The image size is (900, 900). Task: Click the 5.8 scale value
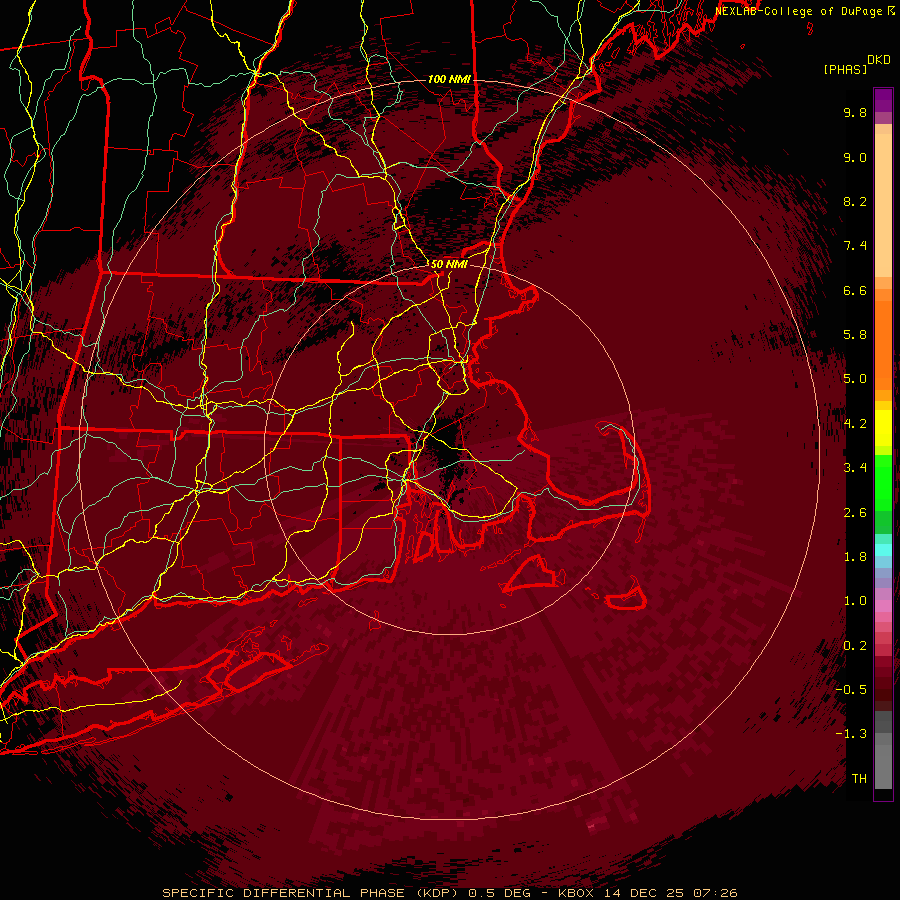[x=855, y=335]
